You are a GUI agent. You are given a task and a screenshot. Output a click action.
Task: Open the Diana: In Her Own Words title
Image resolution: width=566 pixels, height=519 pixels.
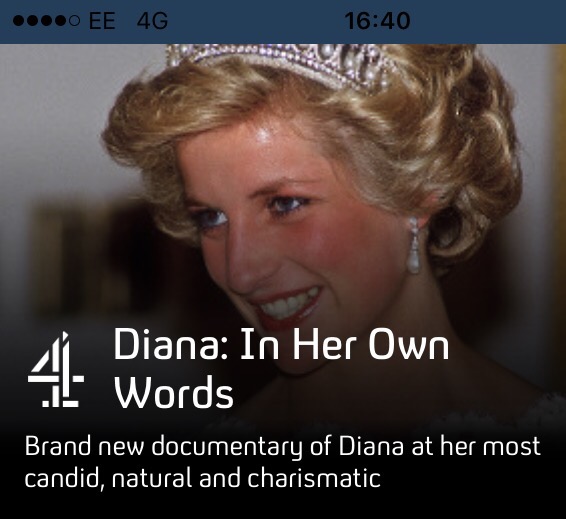pyautogui.click(x=282, y=368)
